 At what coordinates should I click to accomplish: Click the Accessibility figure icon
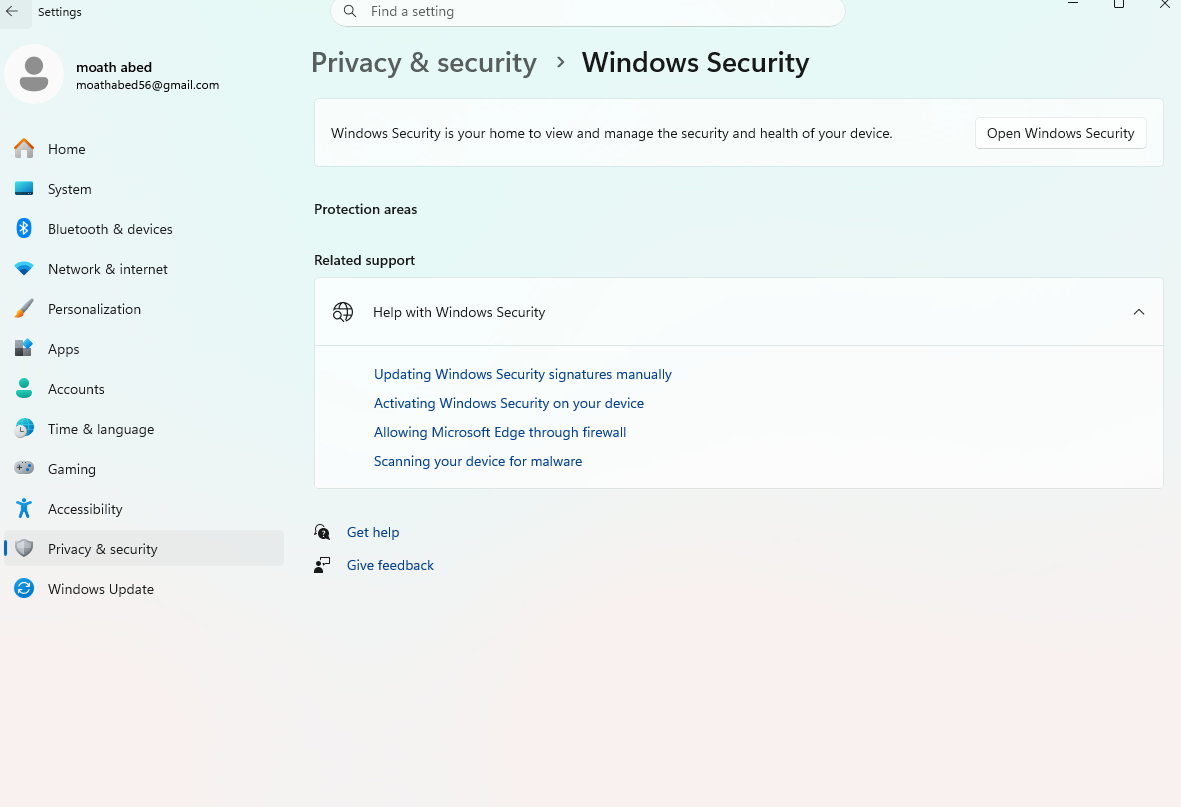(24, 508)
